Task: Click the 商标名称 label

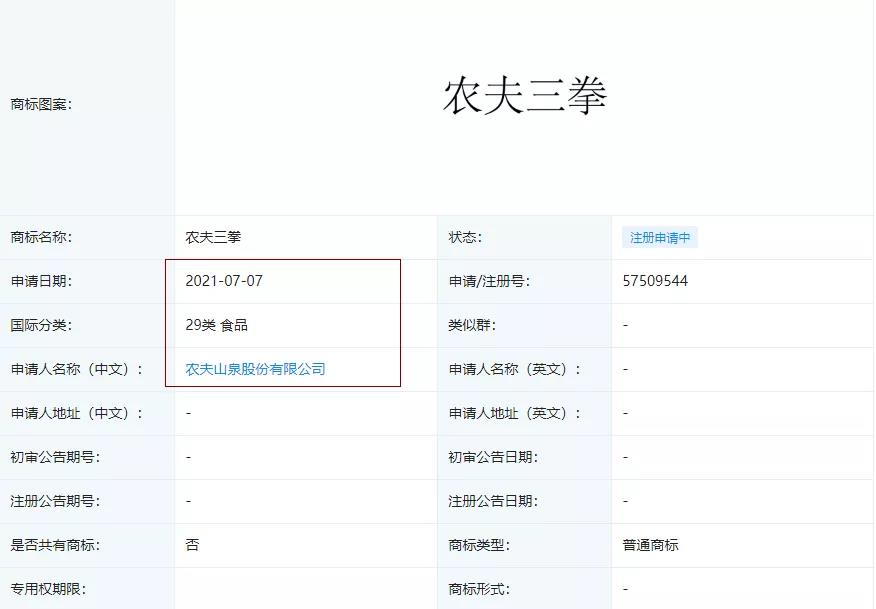Action: [x=41, y=237]
